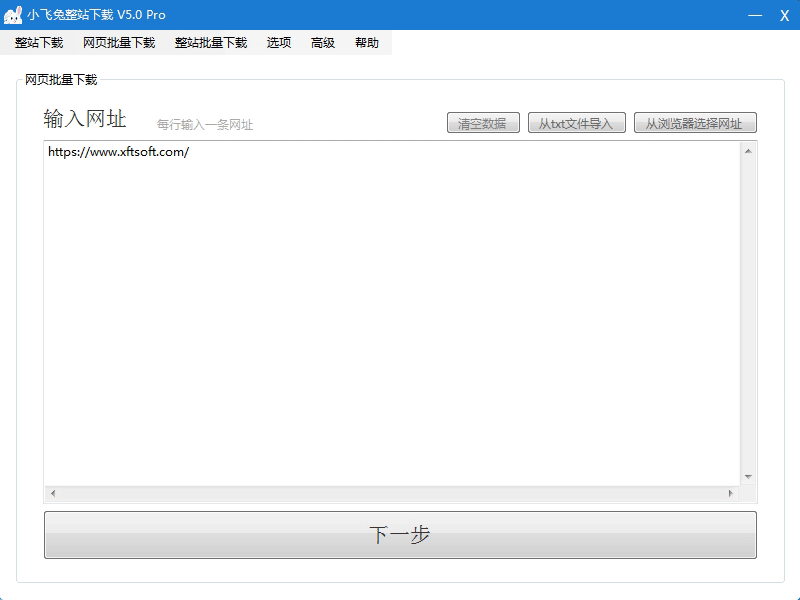Minimize the application window

[x=755, y=15]
